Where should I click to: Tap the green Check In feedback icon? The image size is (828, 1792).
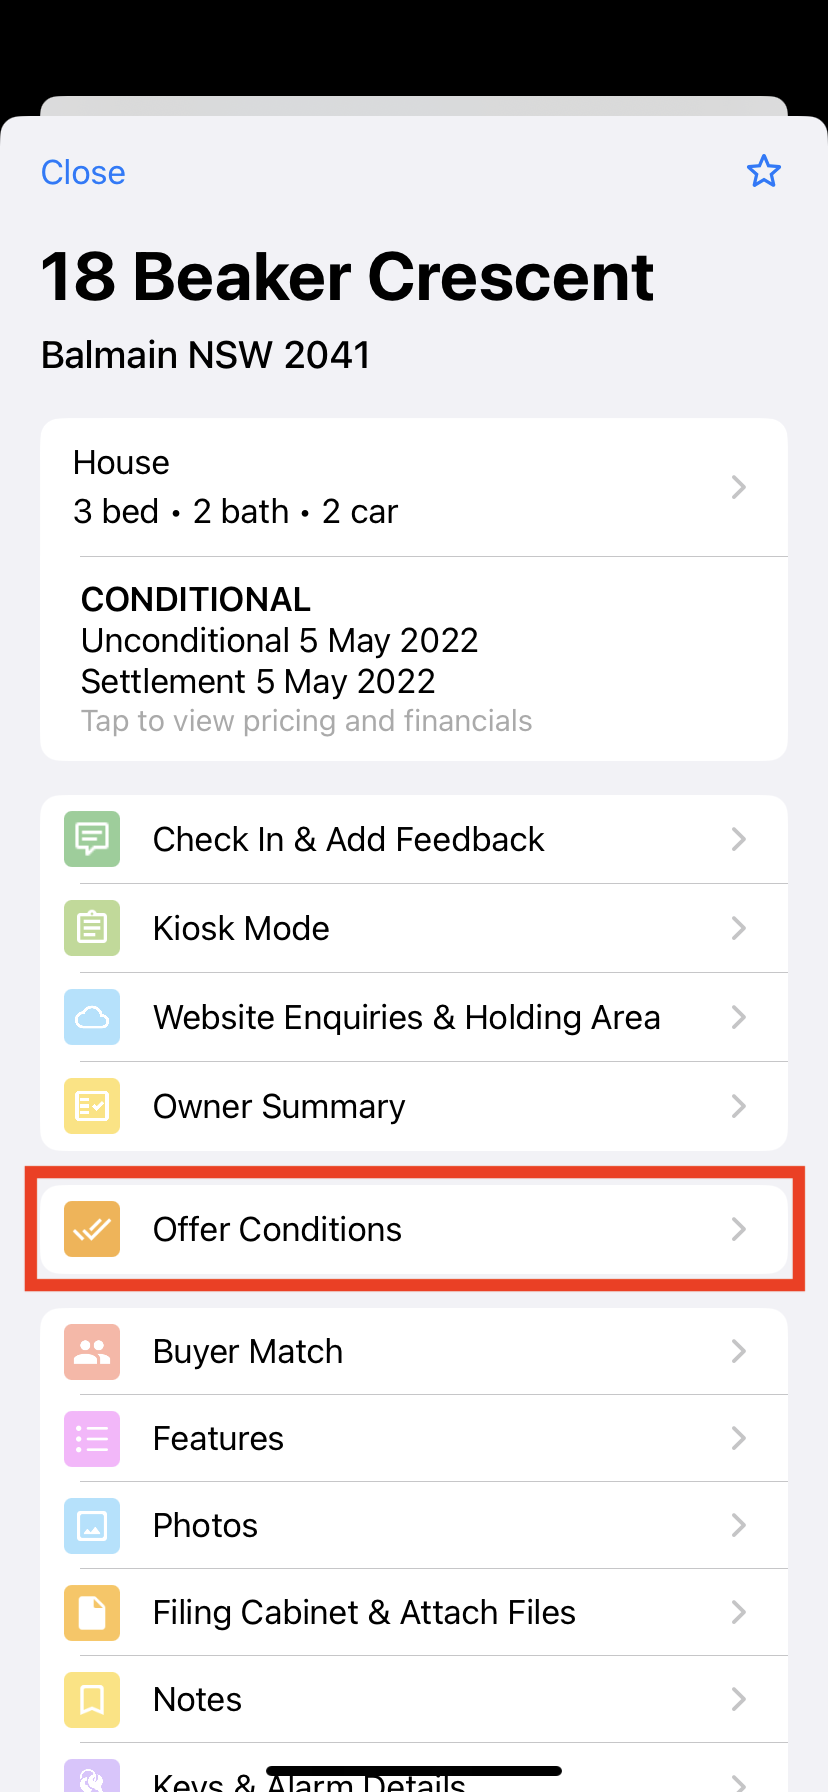pos(92,839)
